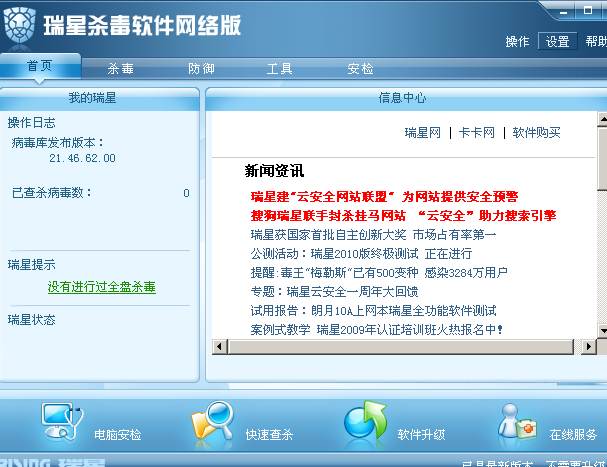Open the 防御 tab

201,69
